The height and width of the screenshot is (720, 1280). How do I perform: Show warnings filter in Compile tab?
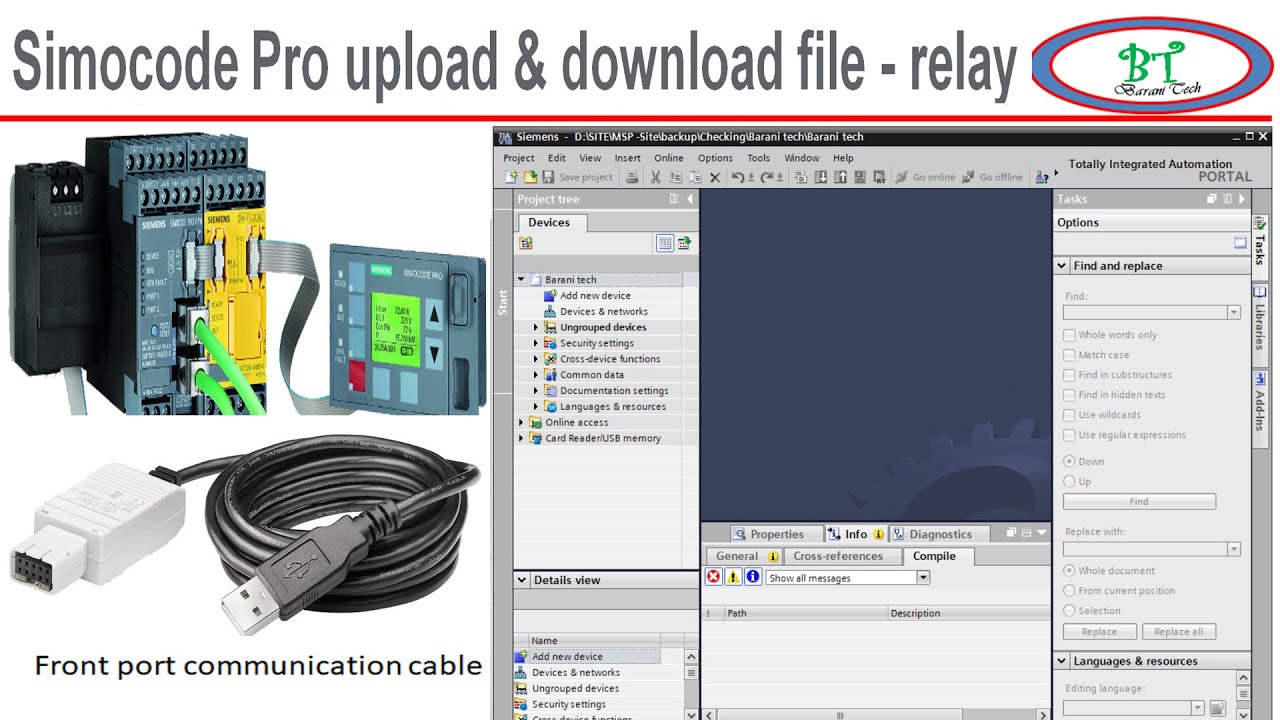[734, 577]
